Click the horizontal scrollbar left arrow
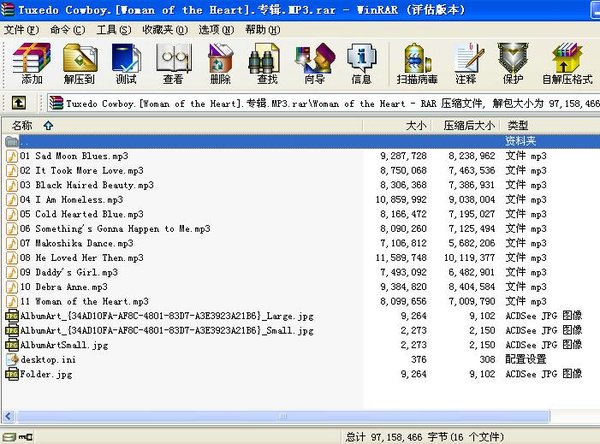 [8, 416]
